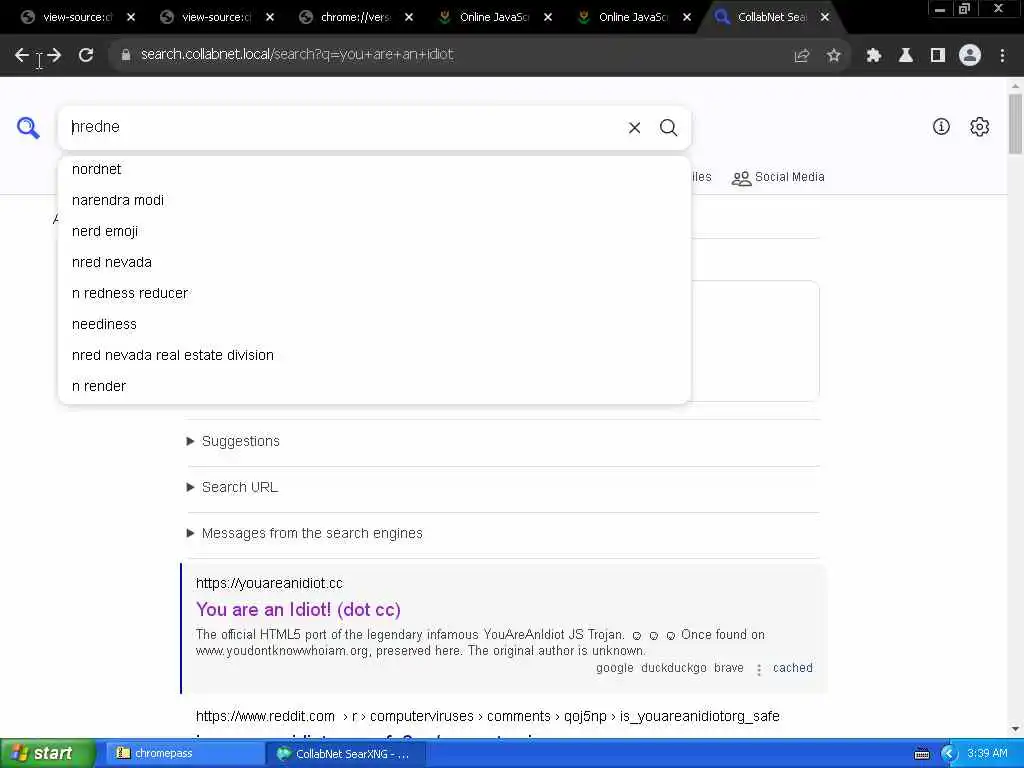Switch to chromepass taskbar window
Screen dimensions: 1024x768
click(x=185, y=754)
